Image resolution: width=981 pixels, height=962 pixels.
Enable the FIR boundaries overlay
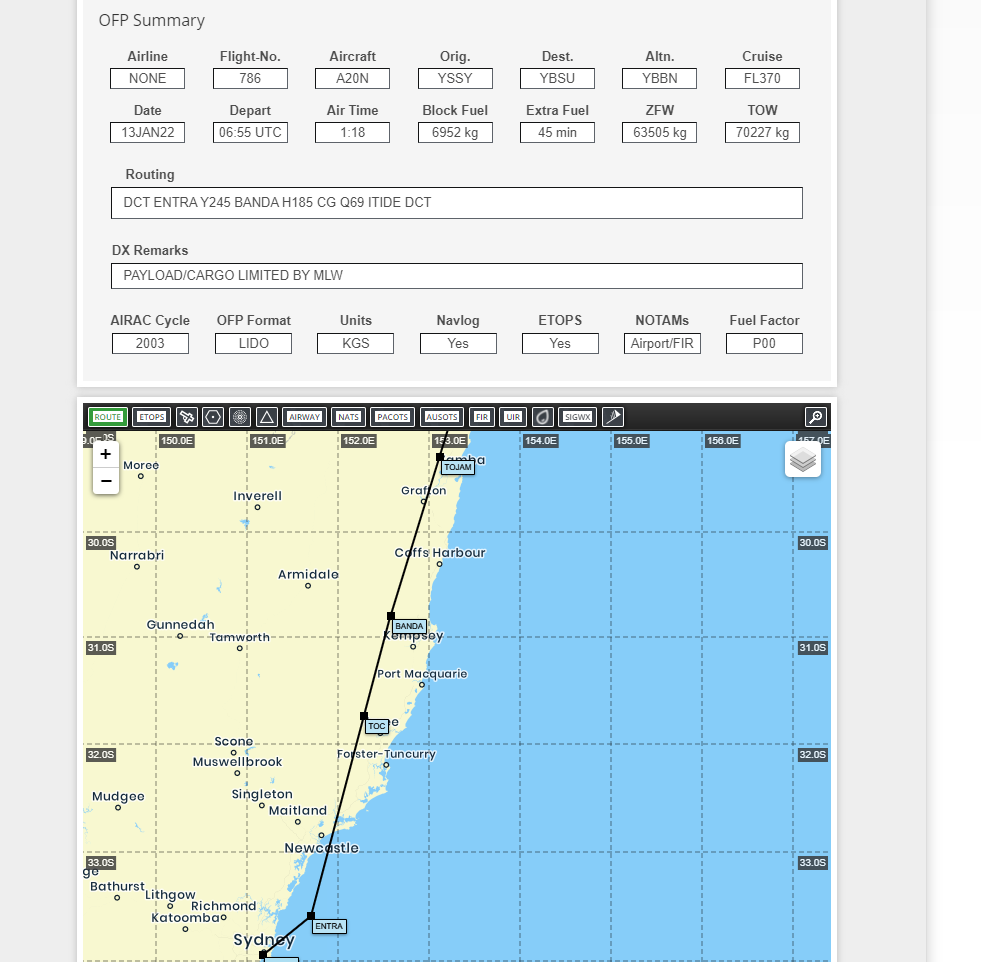pos(481,417)
